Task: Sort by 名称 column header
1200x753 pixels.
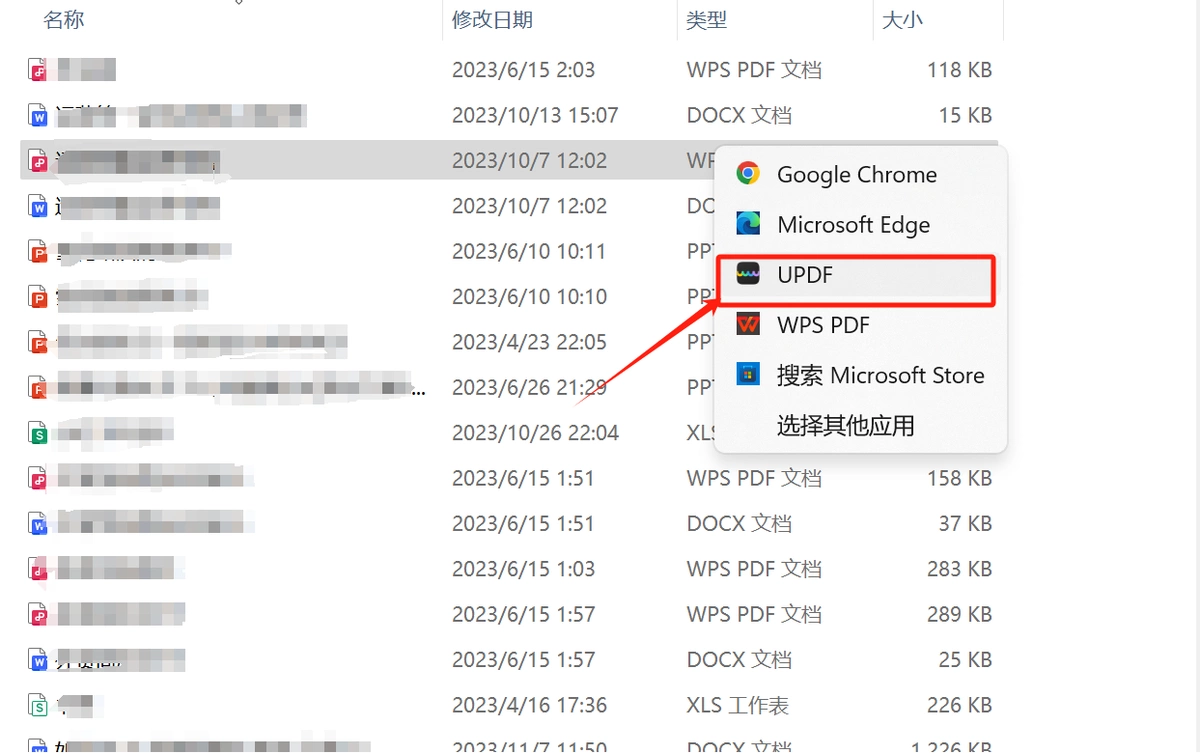Action: click(x=64, y=19)
